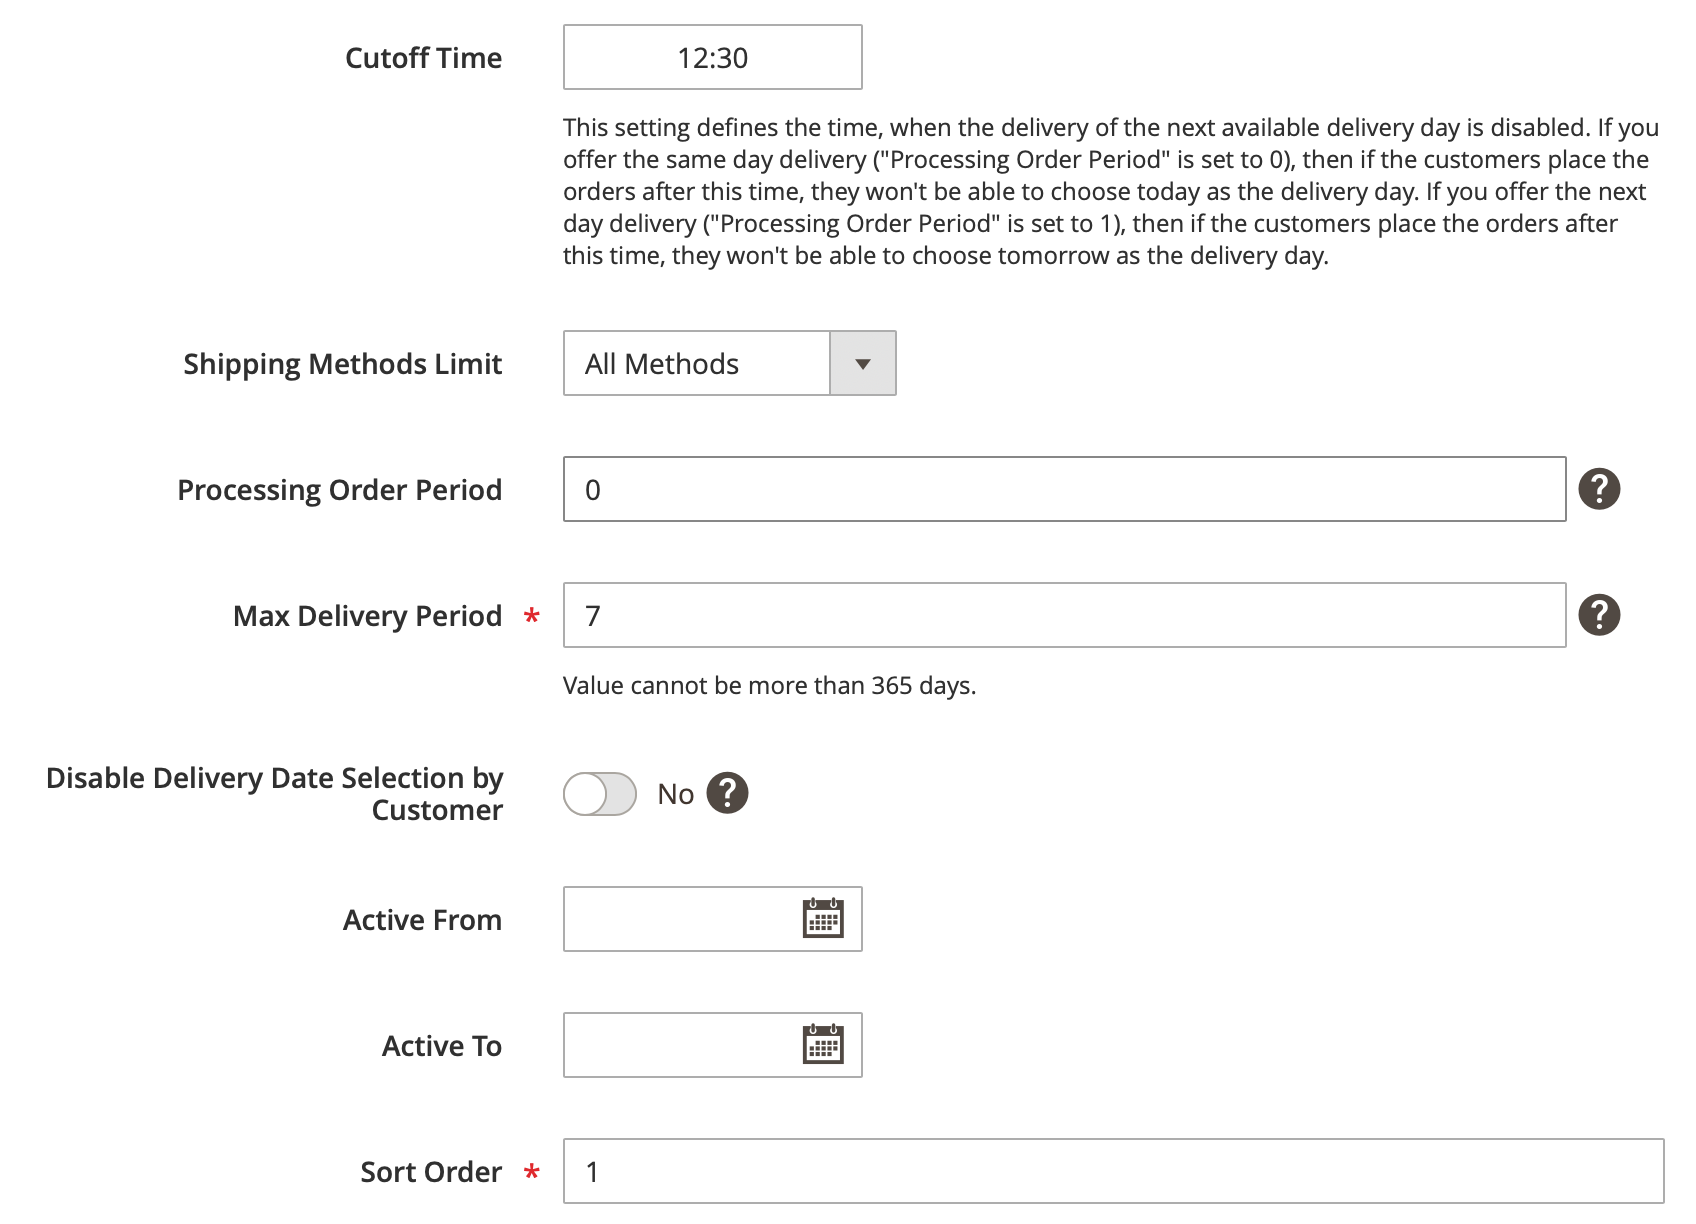Toggle Disable Delivery Date Selection by Customer switch
1696x1224 pixels.
click(x=600, y=794)
